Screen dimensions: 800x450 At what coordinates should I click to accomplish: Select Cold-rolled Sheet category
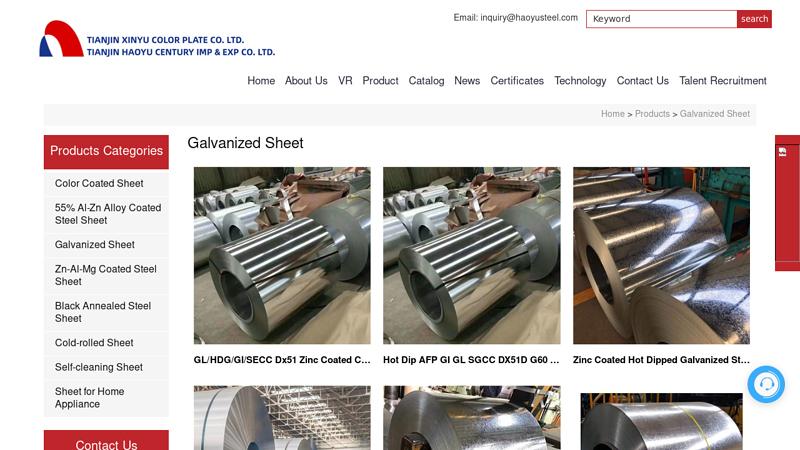[106, 343]
